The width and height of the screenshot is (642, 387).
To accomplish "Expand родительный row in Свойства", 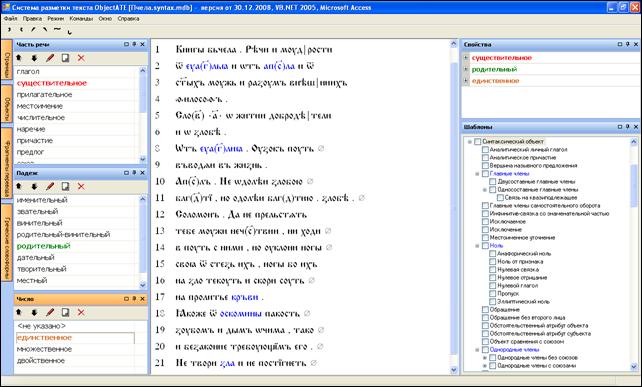I will point(466,69).
